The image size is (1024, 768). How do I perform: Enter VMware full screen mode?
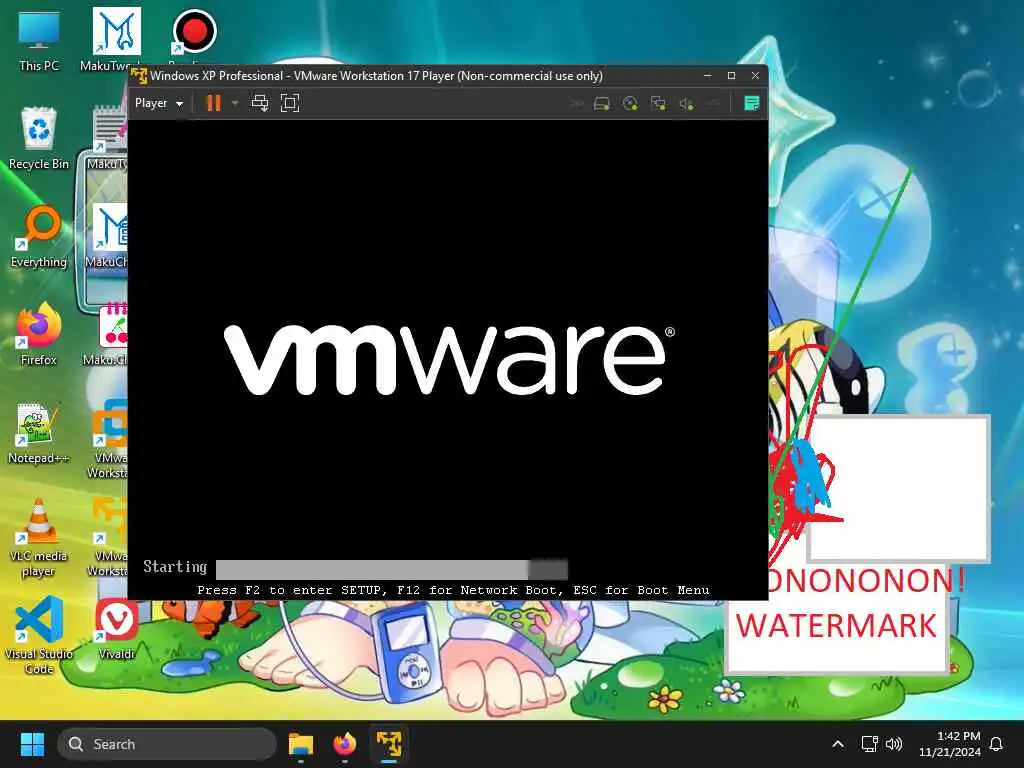[x=290, y=103]
